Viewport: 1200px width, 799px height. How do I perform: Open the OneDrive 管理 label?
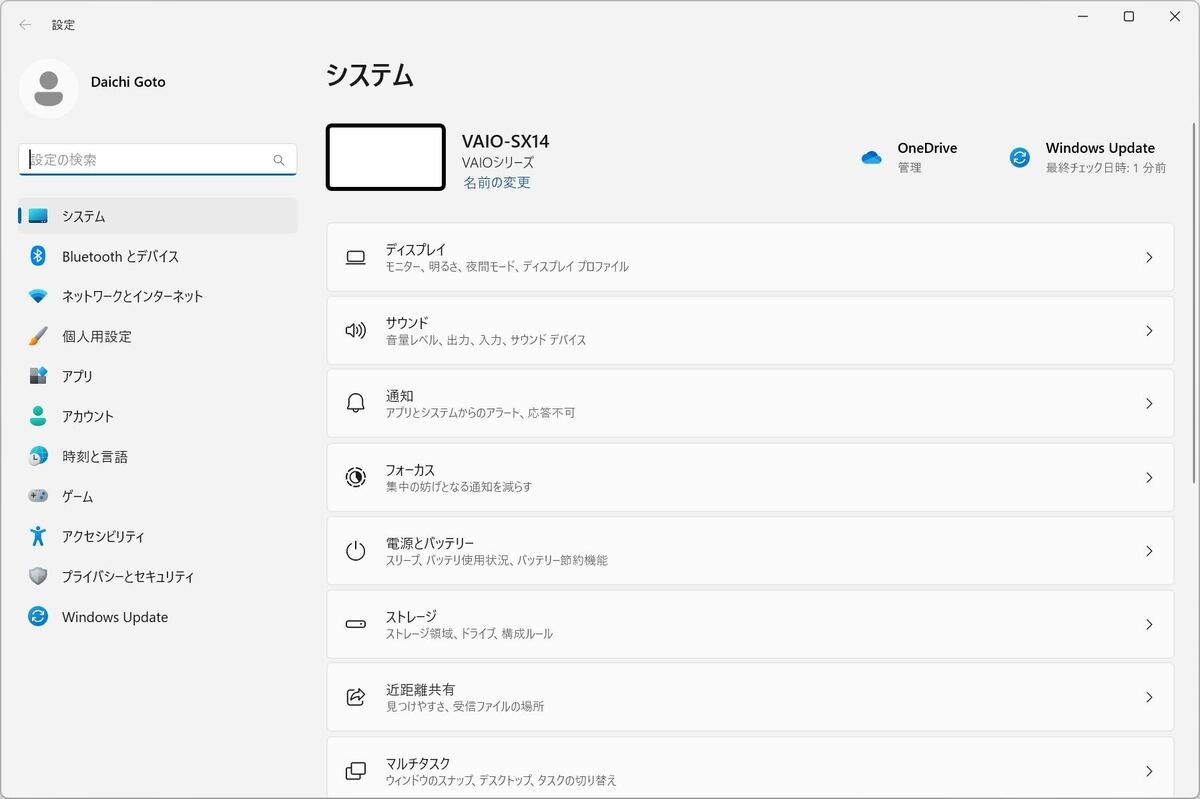tap(909, 168)
